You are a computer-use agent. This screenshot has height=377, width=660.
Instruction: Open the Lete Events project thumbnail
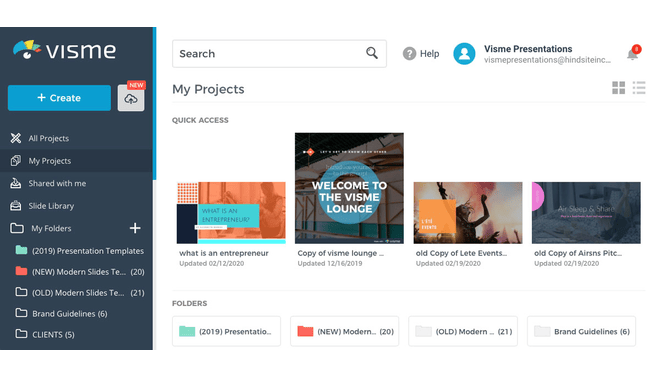point(468,213)
